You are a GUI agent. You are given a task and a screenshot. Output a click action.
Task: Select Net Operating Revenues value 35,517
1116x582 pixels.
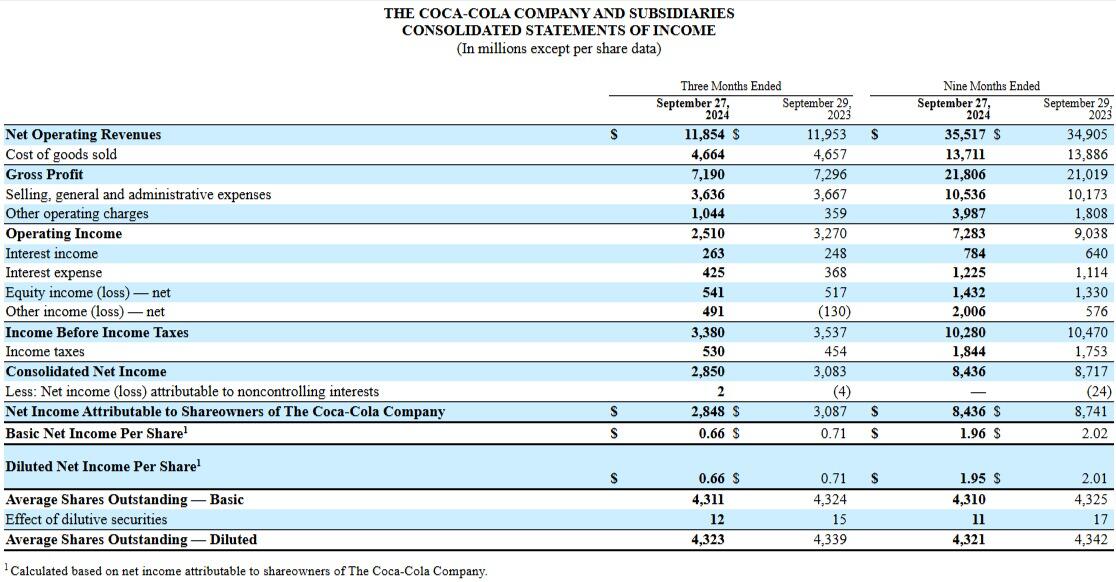tap(965, 134)
